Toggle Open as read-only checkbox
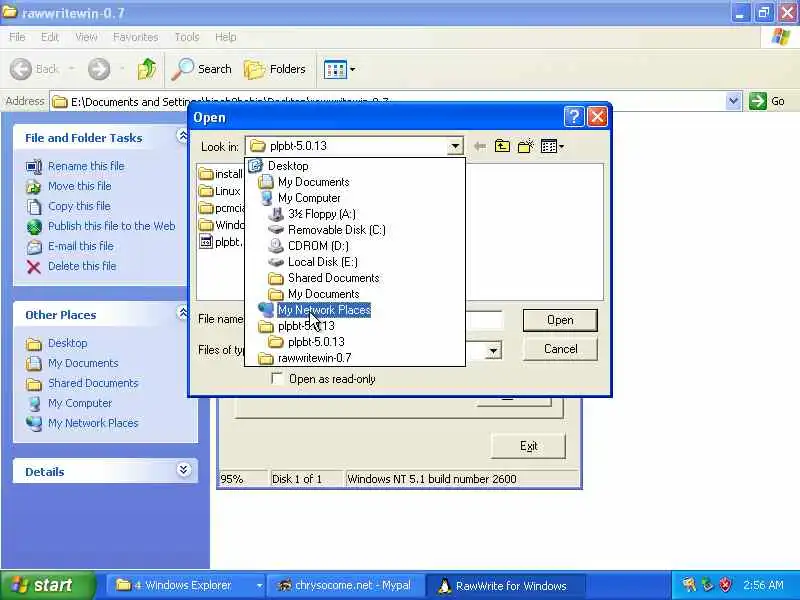 click(x=278, y=379)
